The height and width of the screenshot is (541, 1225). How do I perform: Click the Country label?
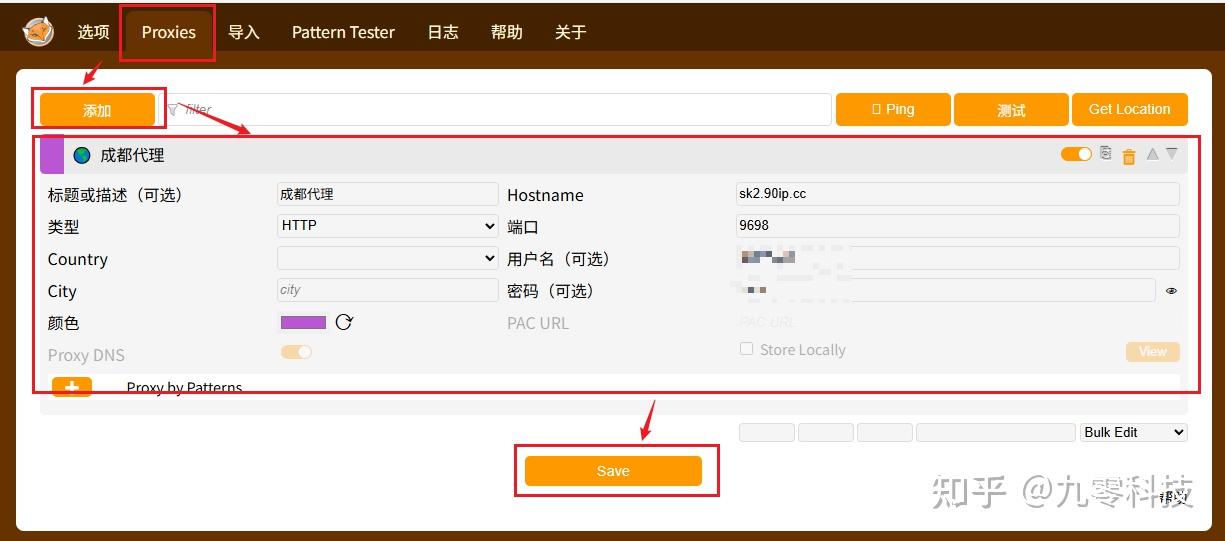[77, 259]
